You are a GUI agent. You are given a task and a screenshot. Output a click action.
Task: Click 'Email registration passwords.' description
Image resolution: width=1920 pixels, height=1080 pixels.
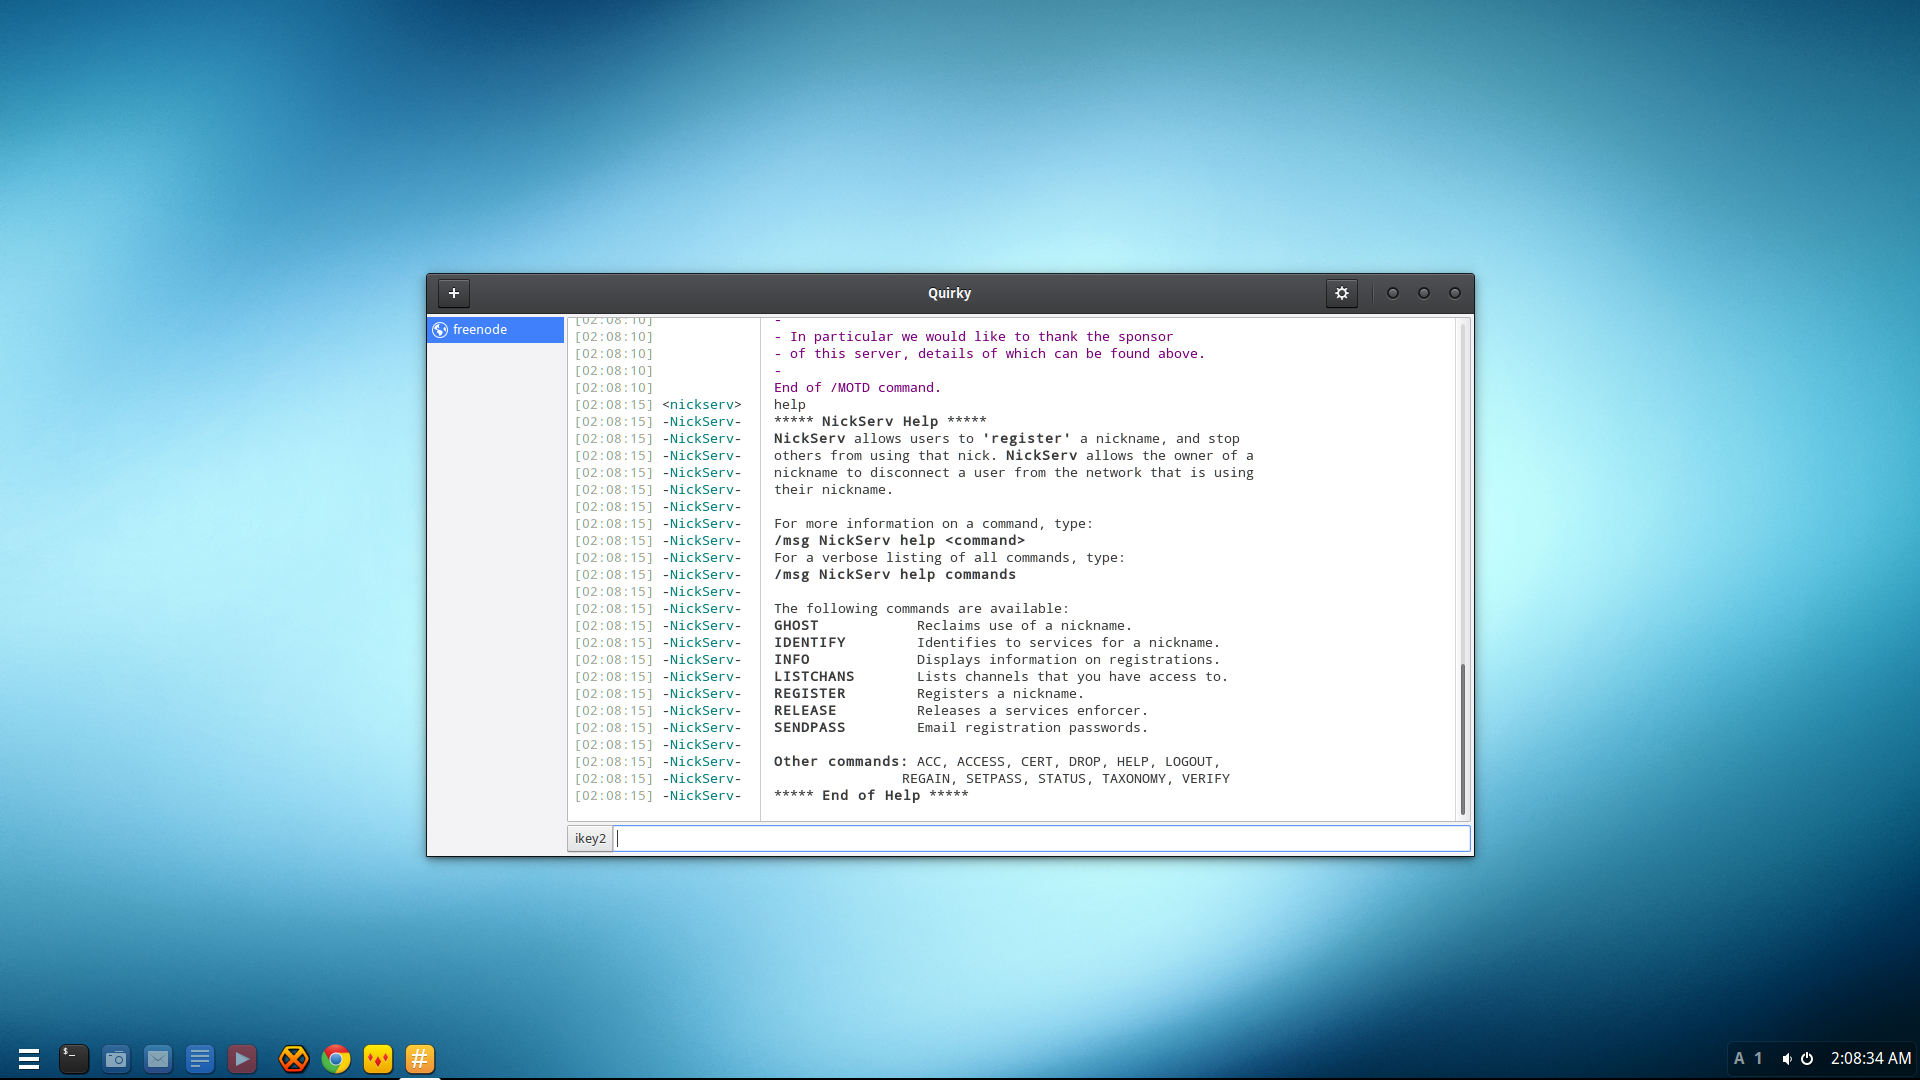[1032, 728]
